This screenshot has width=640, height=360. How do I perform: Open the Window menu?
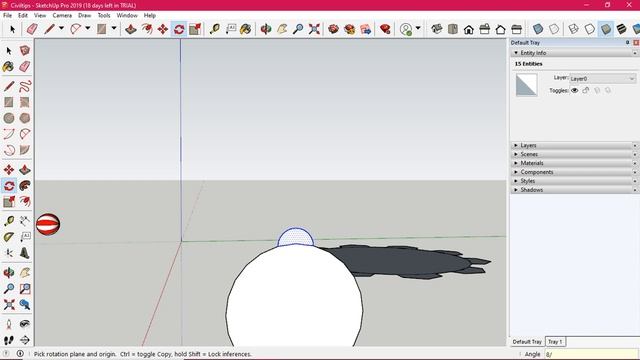pos(127,15)
